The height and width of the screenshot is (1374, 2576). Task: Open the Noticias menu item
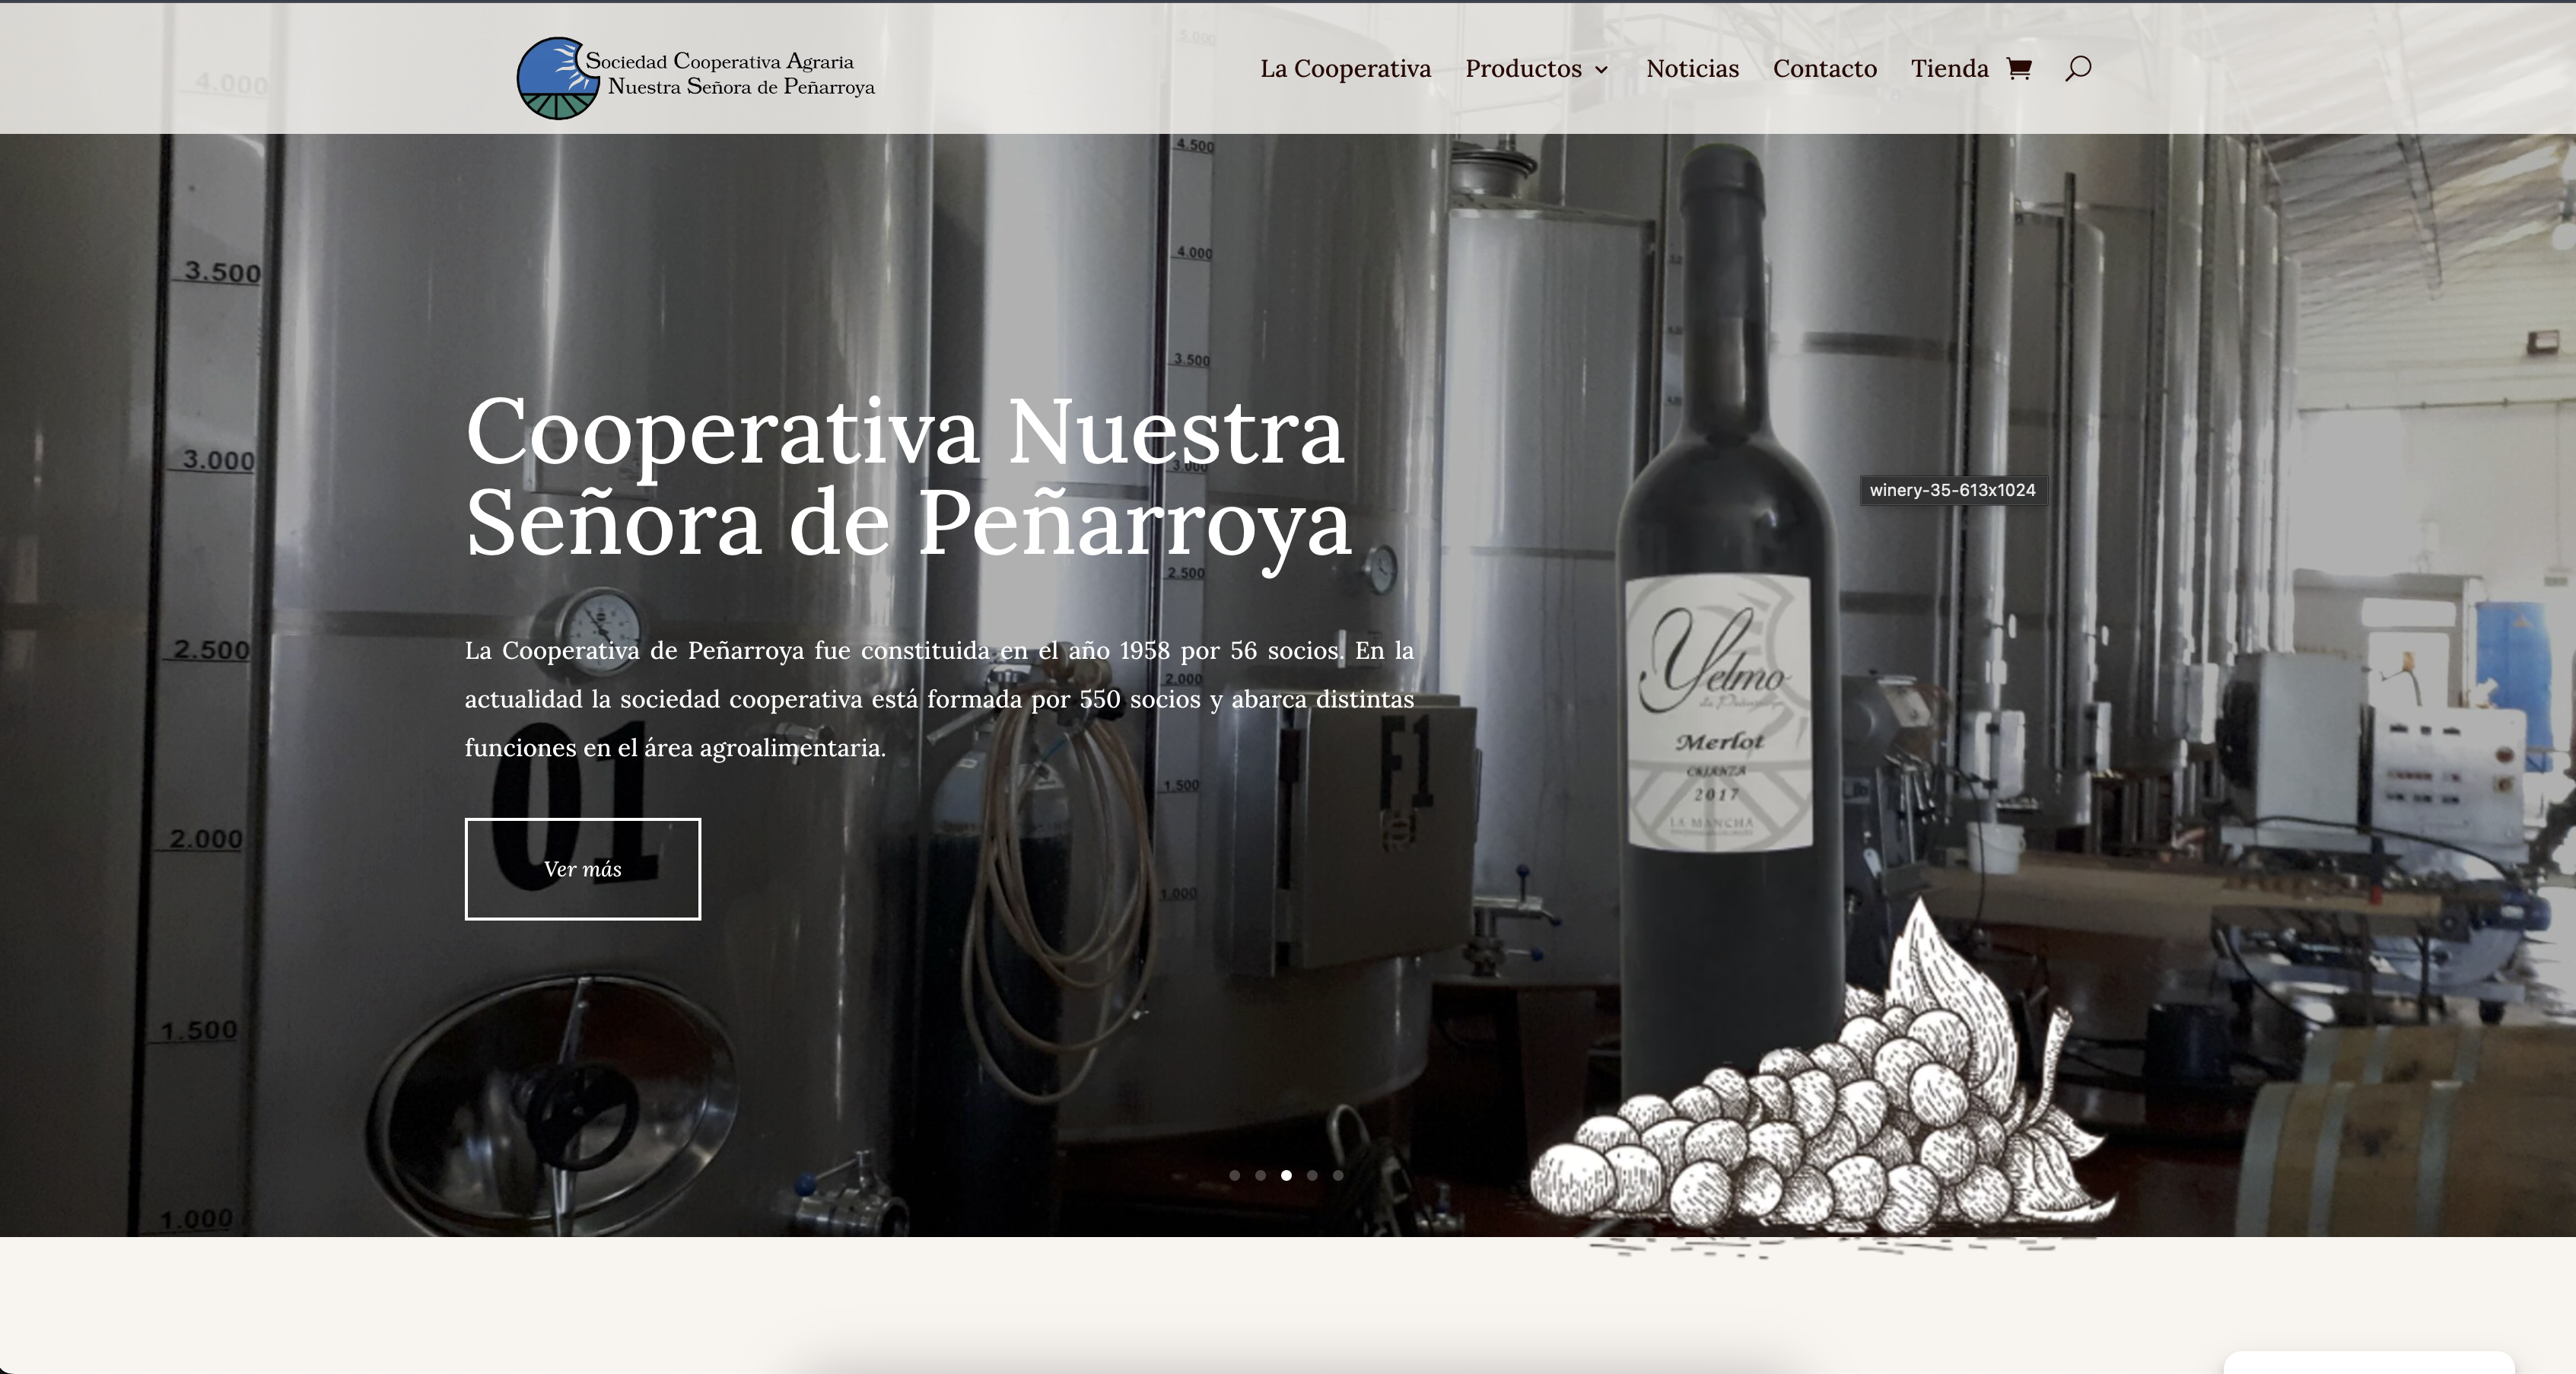click(x=1692, y=69)
